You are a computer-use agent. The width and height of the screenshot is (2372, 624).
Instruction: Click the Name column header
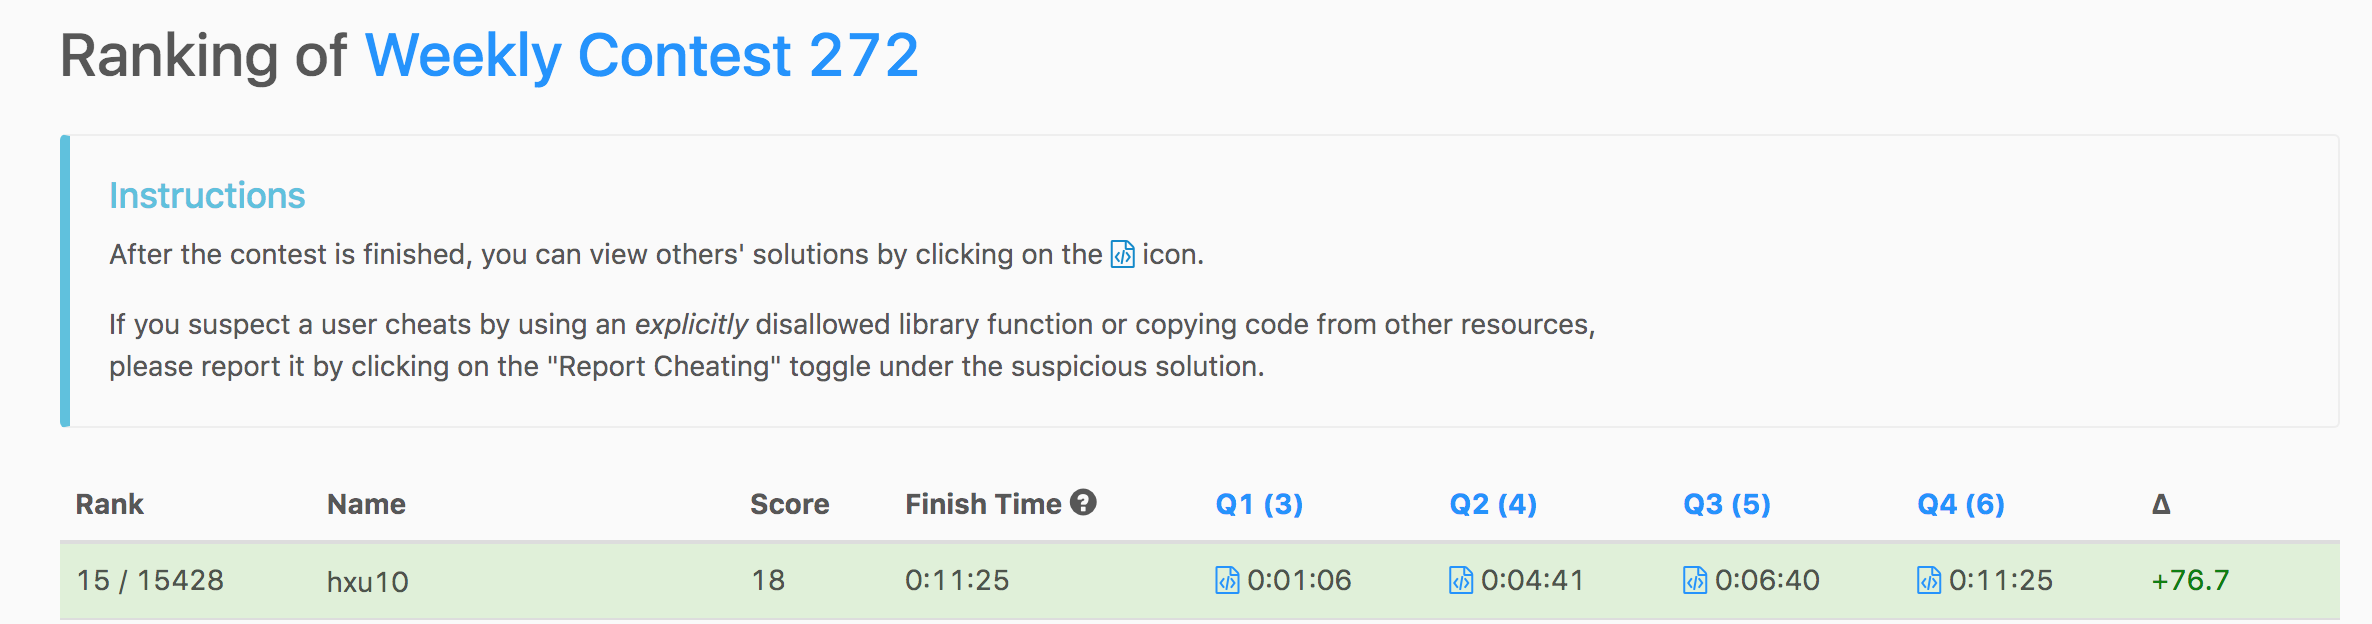pos(366,504)
